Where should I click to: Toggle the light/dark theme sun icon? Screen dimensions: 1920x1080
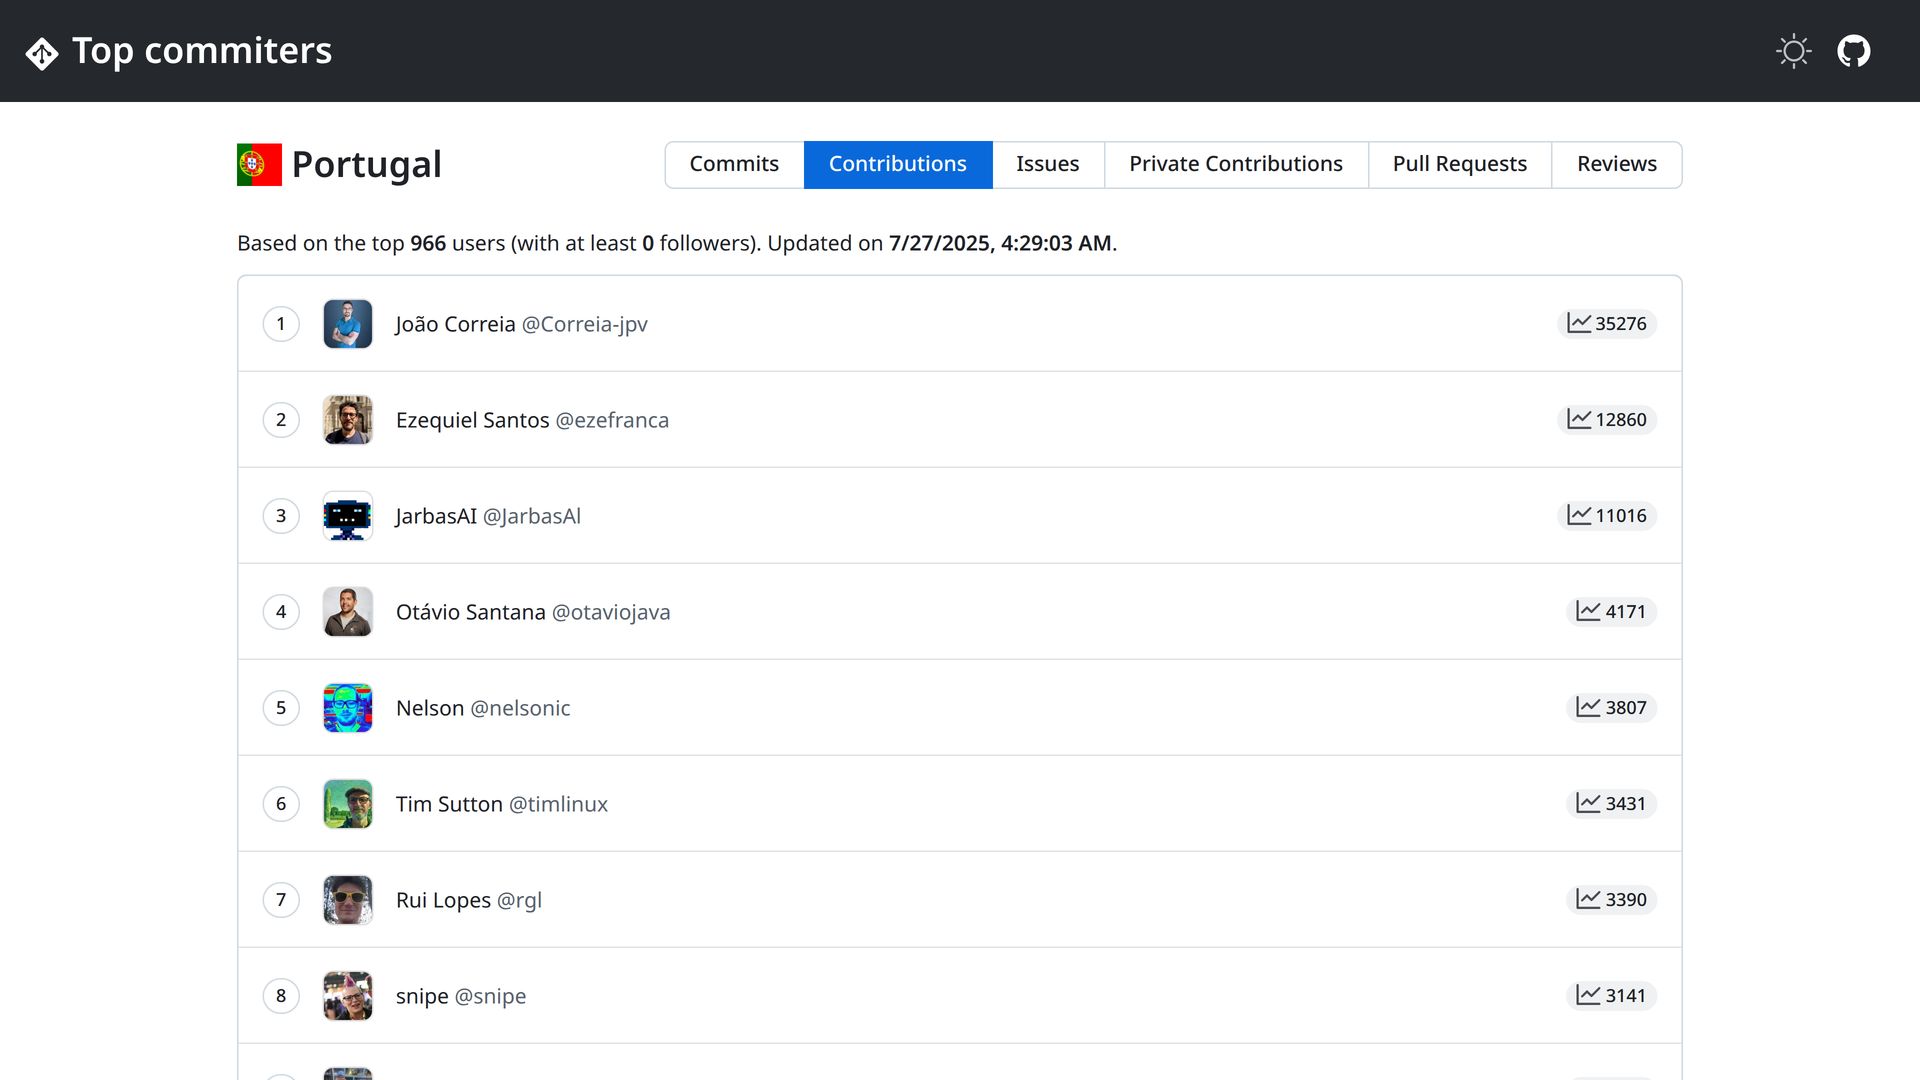(1793, 51)
